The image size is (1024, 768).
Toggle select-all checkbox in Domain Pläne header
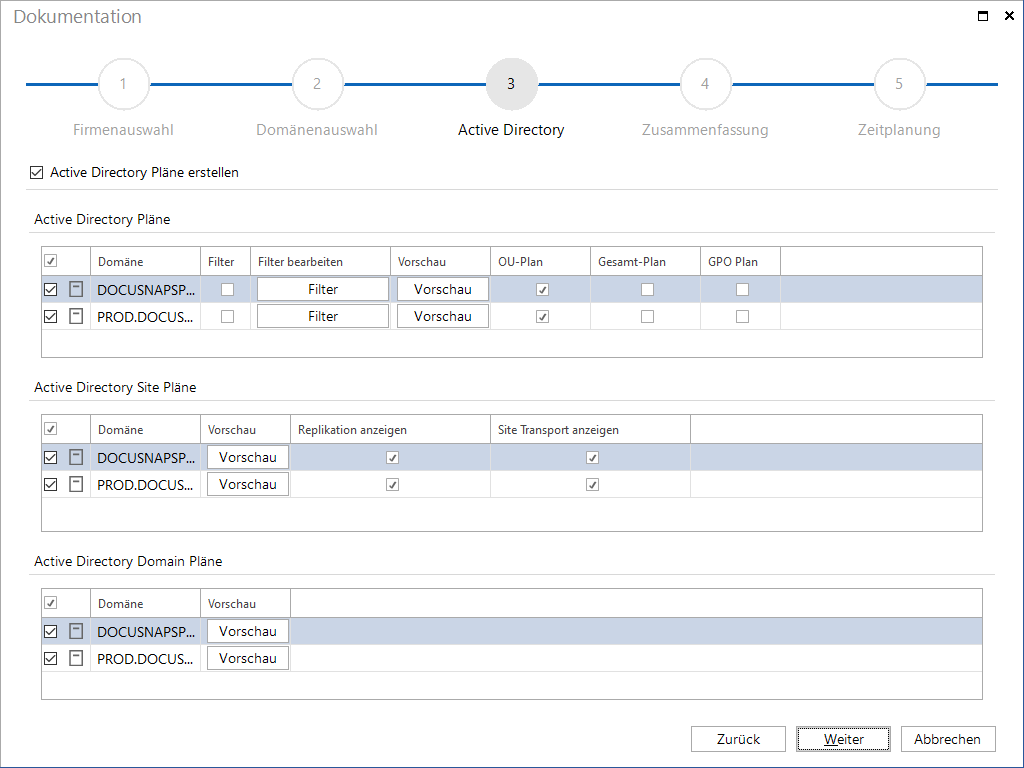click(50, 602)
